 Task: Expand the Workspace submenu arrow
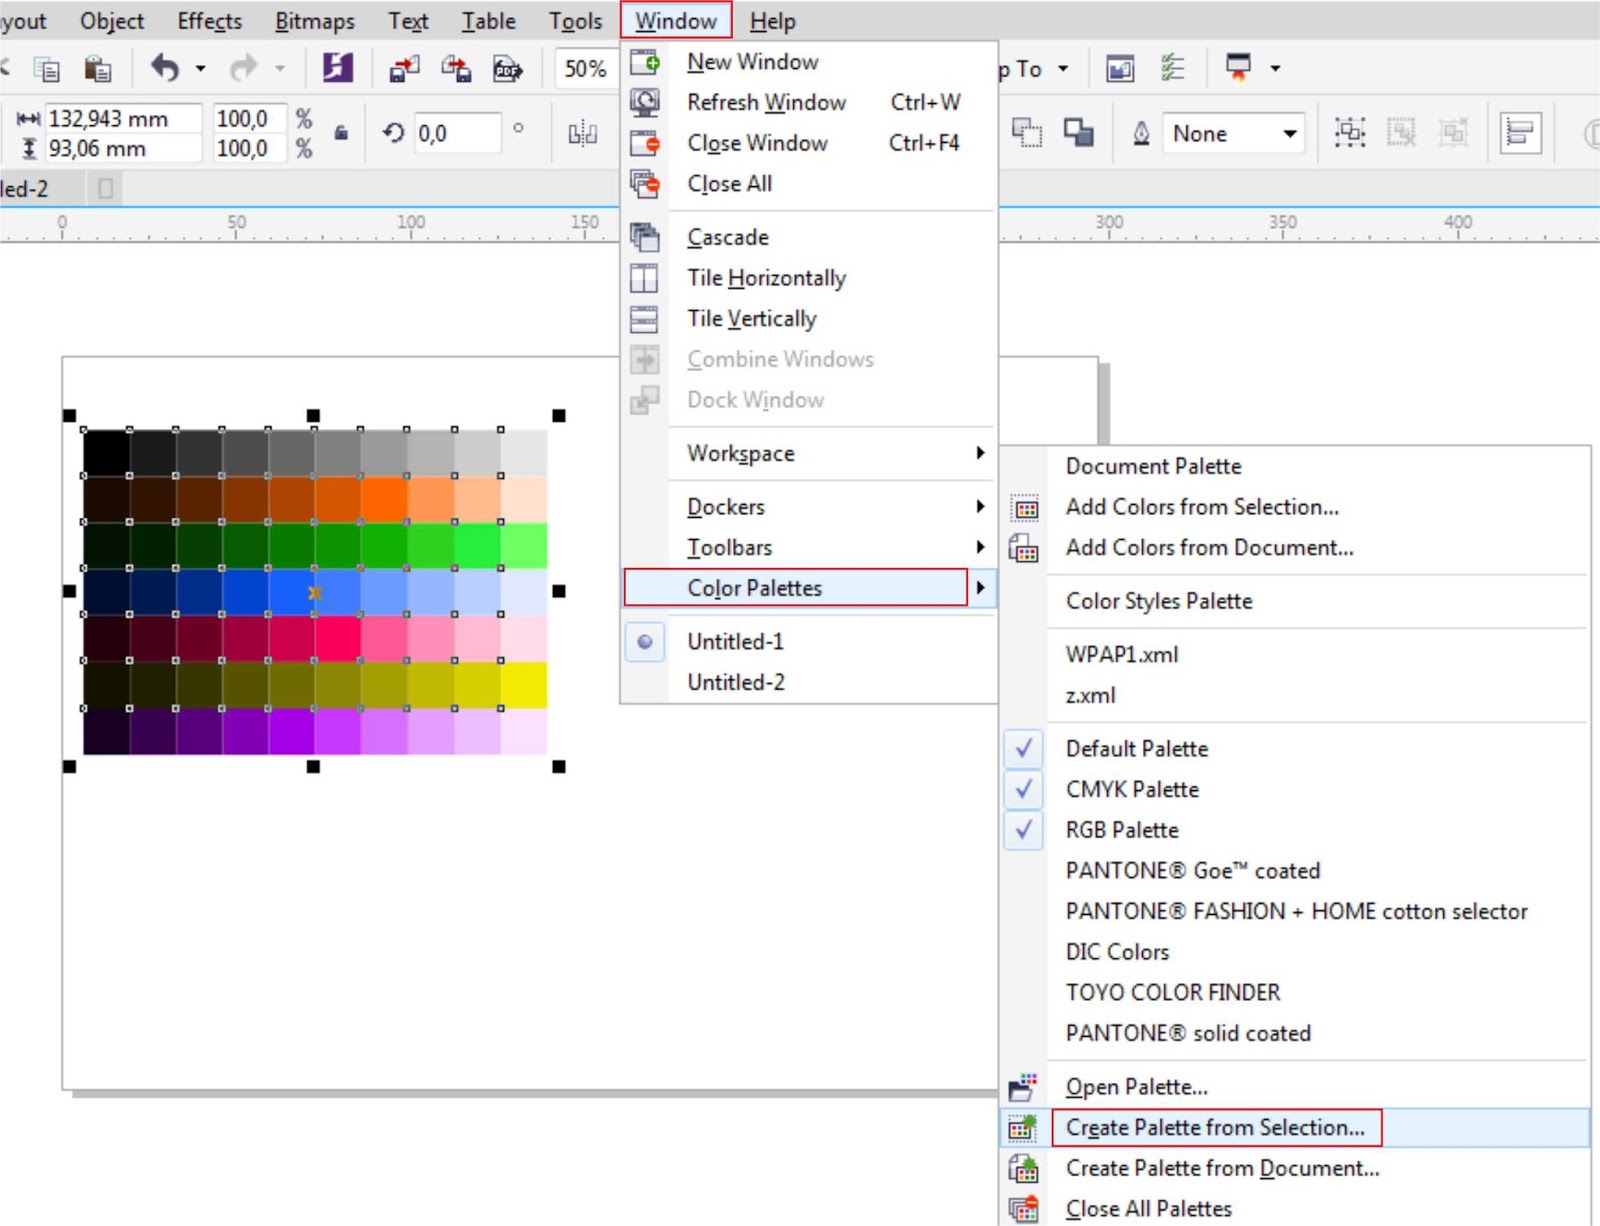(981, 453)
